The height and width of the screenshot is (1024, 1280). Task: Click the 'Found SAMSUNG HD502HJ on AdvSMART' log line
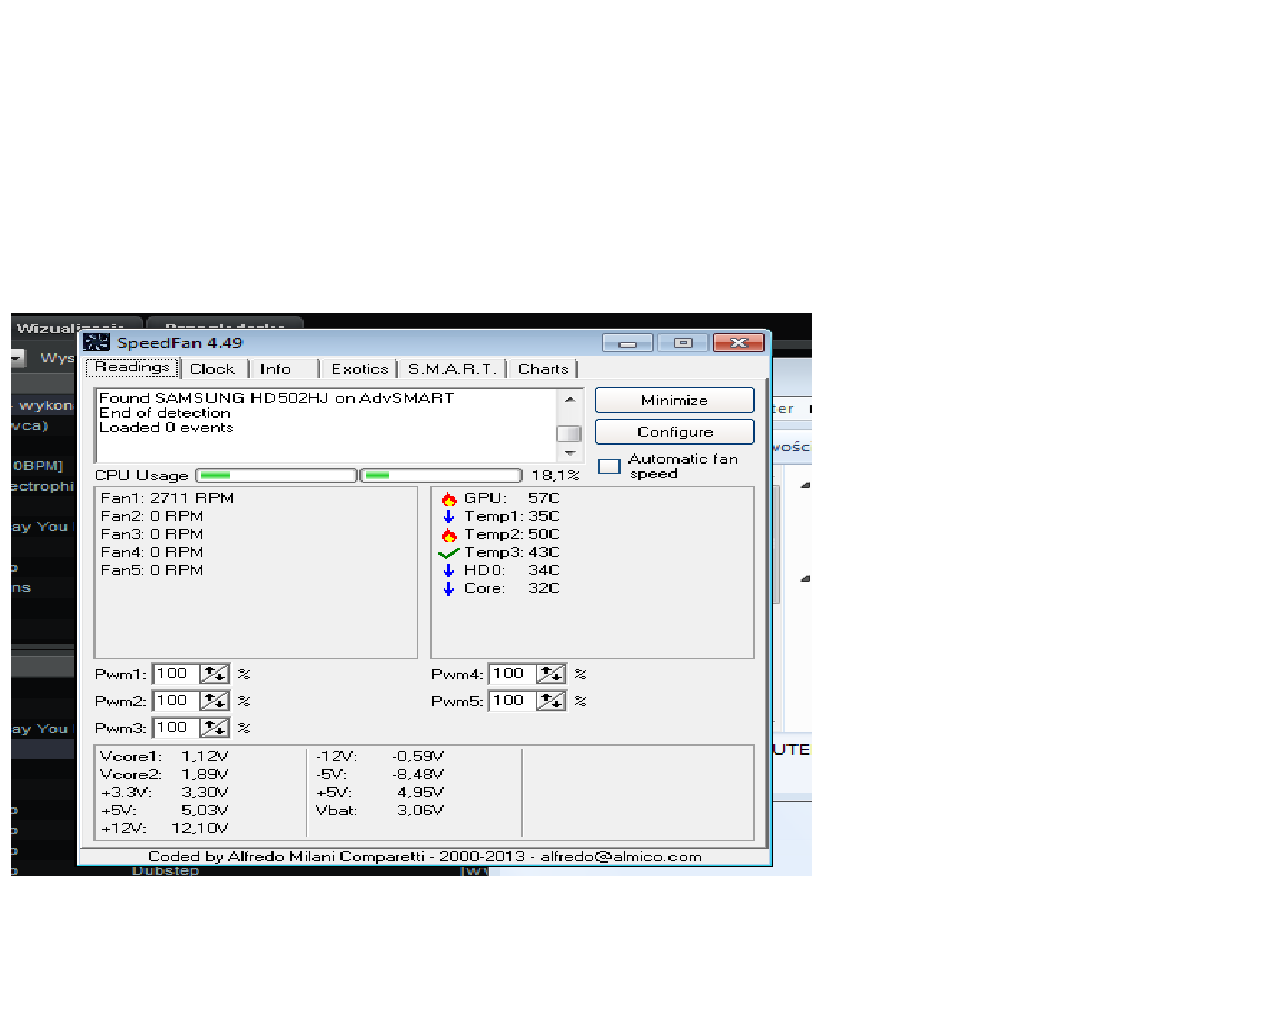point(276,398)
